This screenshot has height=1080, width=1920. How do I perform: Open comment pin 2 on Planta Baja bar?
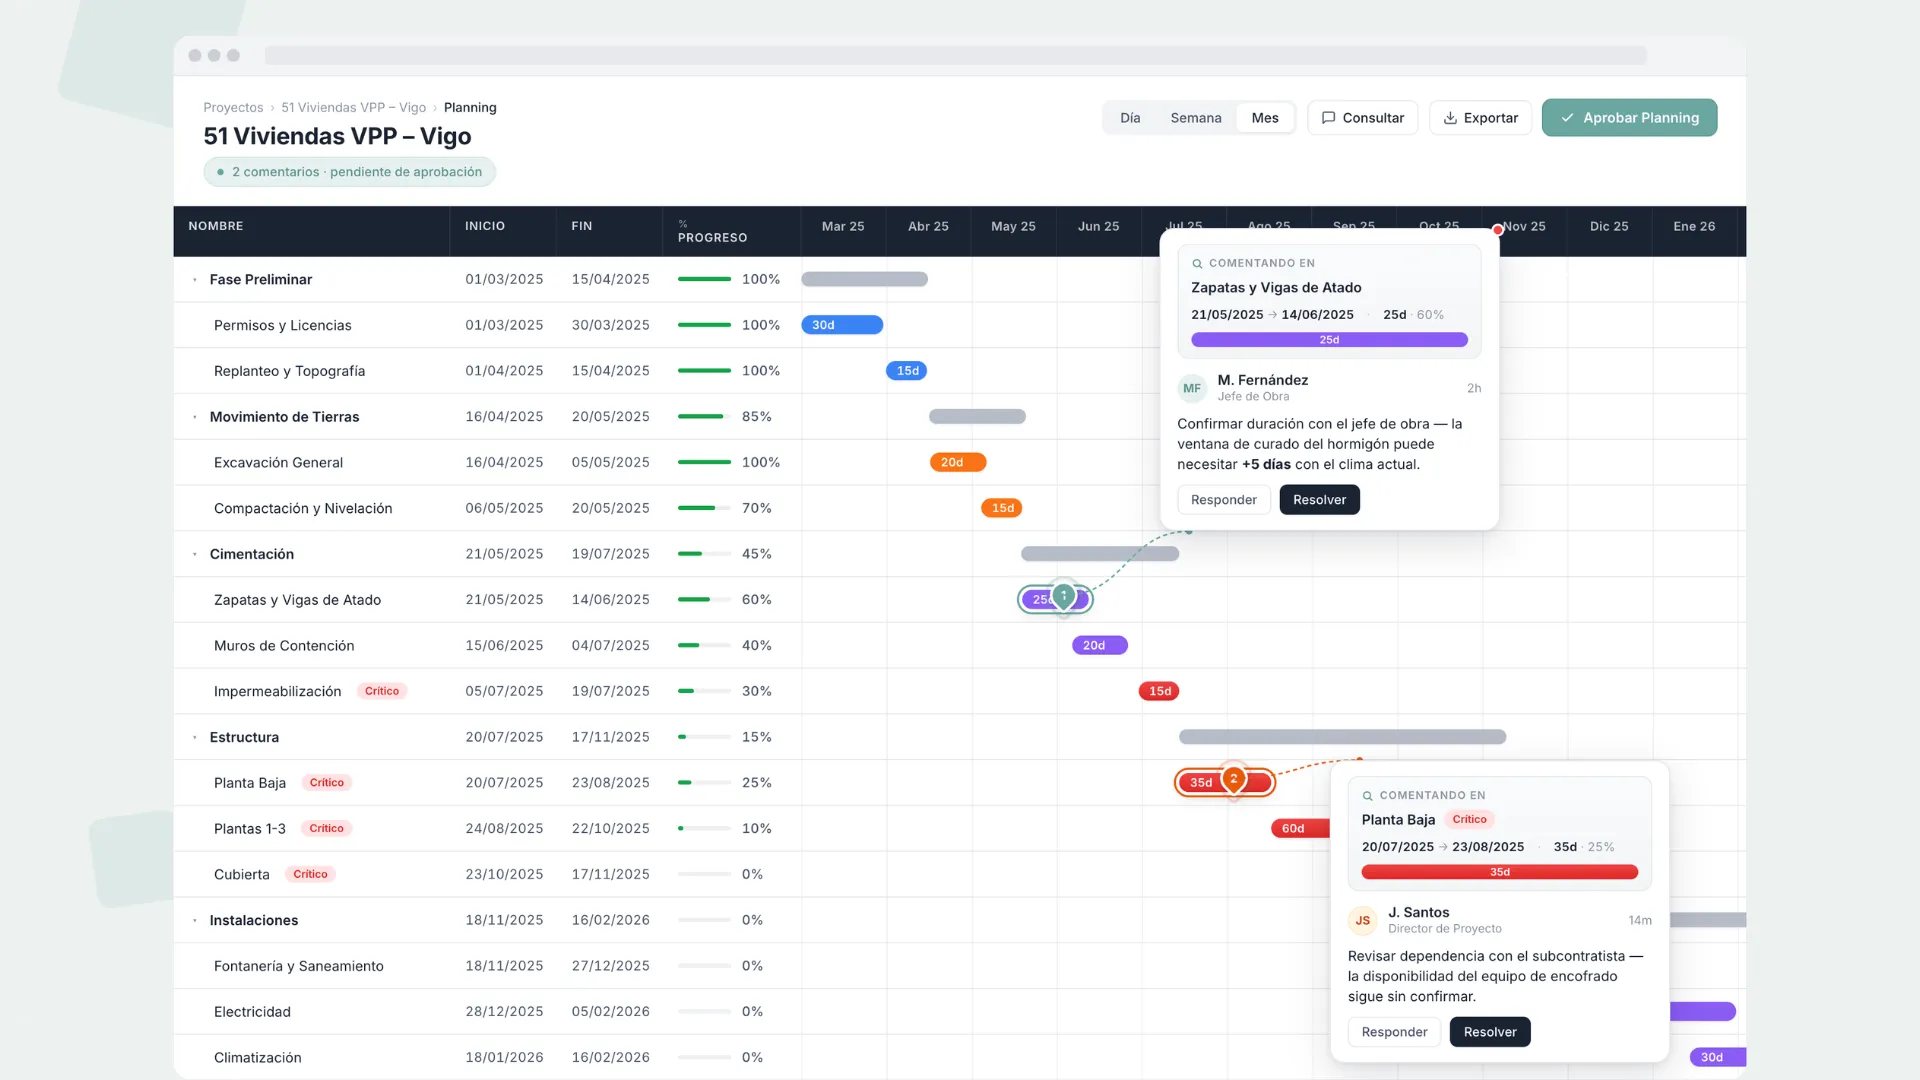[x=1234, y=779]
